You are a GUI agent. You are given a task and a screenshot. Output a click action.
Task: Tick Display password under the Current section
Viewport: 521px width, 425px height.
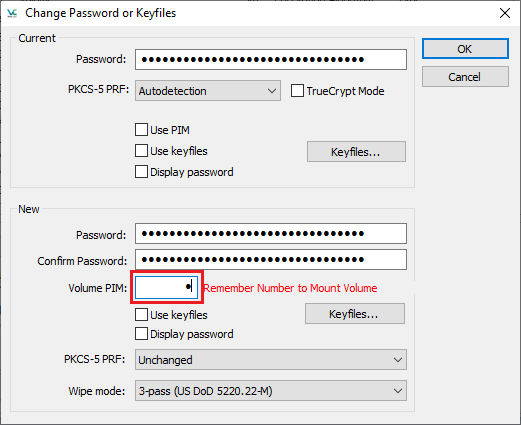point(141,172)
